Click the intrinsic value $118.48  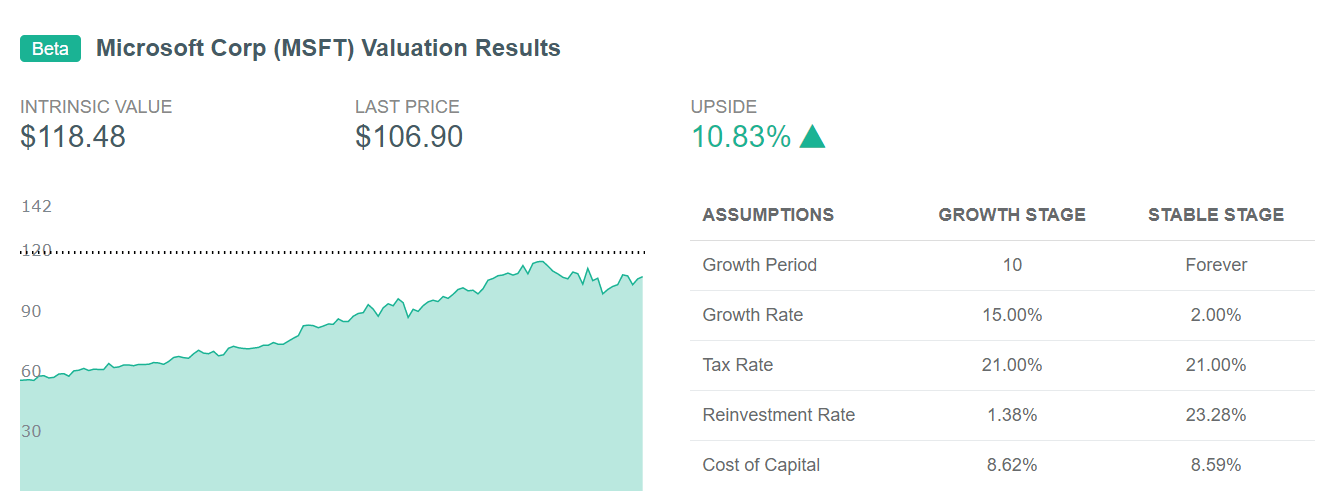click(73, 137)
